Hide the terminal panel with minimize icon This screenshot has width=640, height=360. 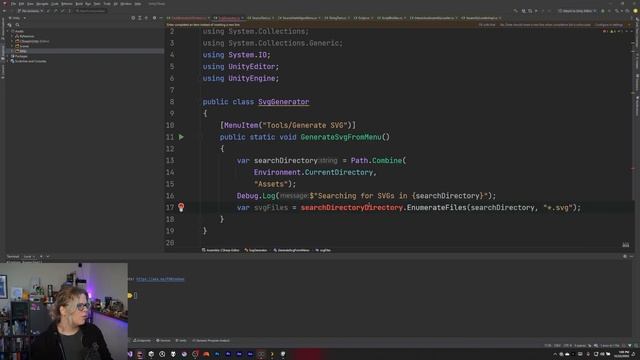tap(631, 256)
